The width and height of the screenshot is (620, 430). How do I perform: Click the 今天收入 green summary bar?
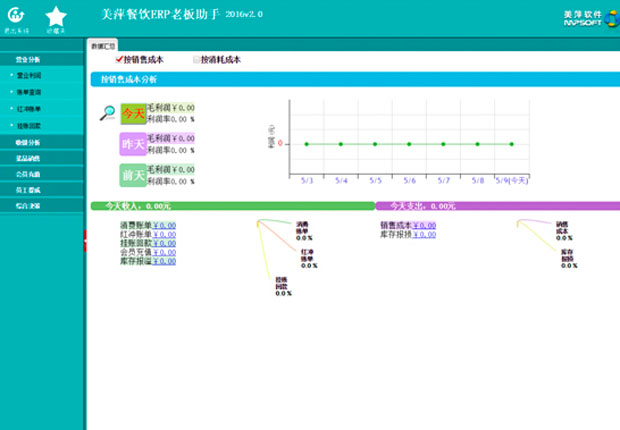tap(231, 206)
